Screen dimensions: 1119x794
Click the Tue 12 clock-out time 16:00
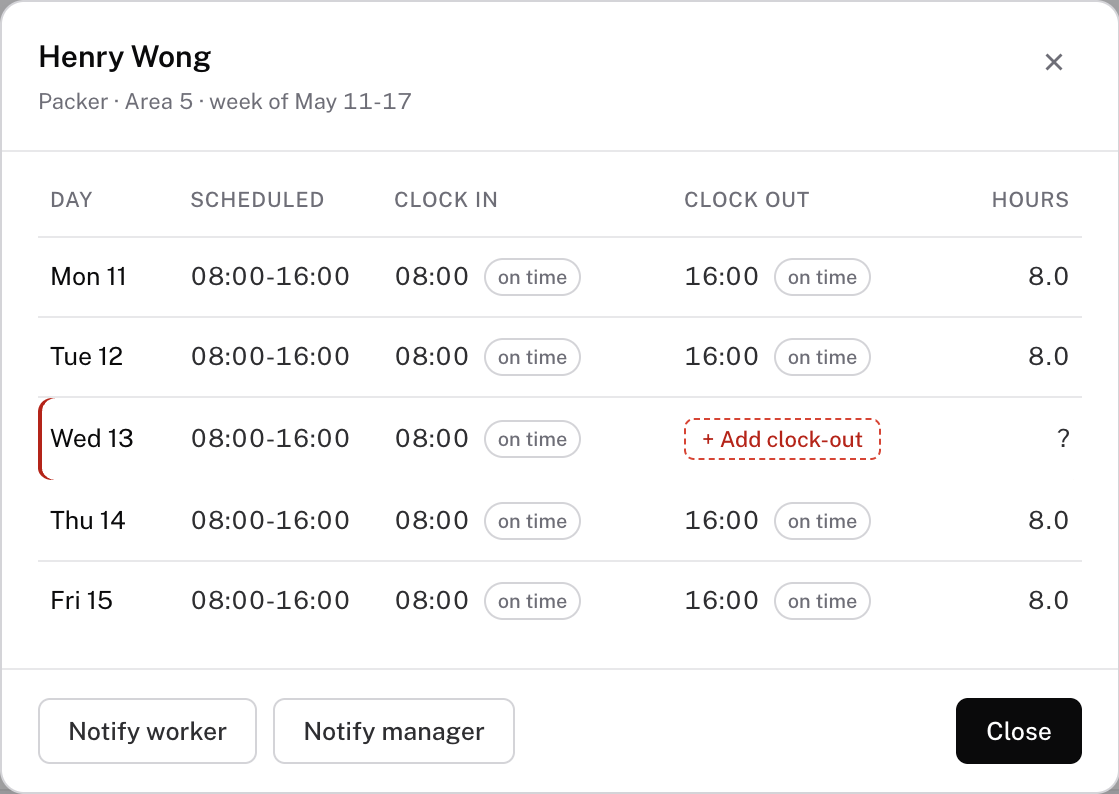click(x=721, y=357)
